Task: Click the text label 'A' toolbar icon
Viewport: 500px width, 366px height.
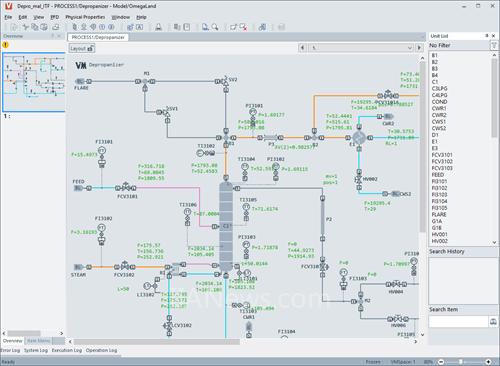Action: point(140,27)
